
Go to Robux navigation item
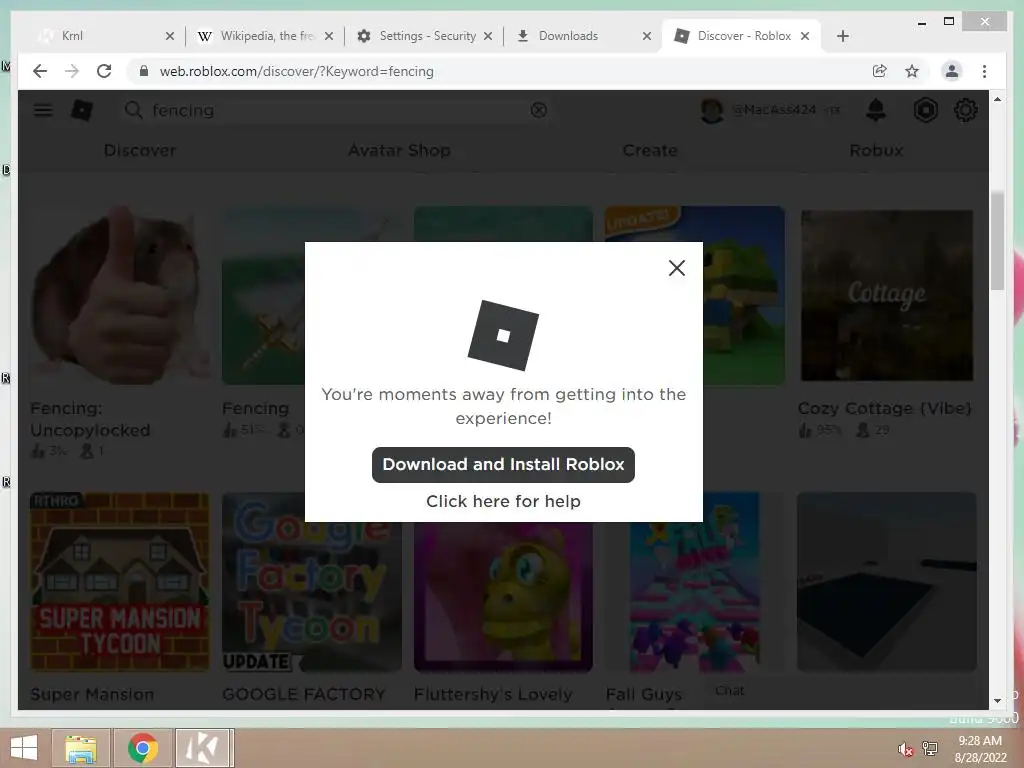click(876, 150)
